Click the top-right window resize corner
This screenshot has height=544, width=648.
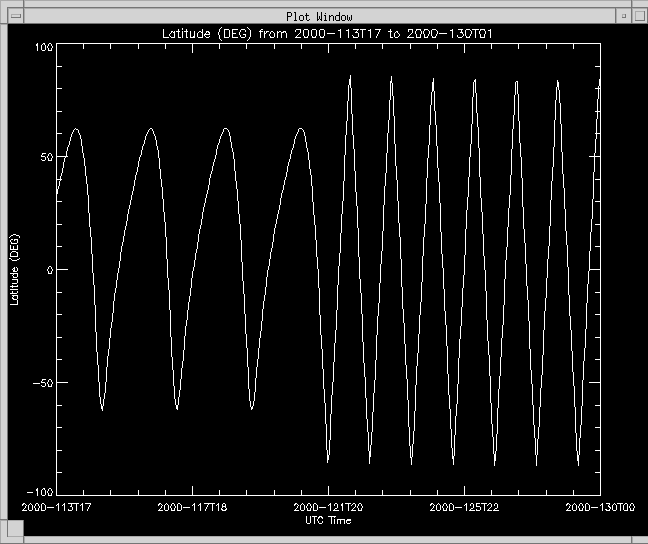click(x=642, y=5)
